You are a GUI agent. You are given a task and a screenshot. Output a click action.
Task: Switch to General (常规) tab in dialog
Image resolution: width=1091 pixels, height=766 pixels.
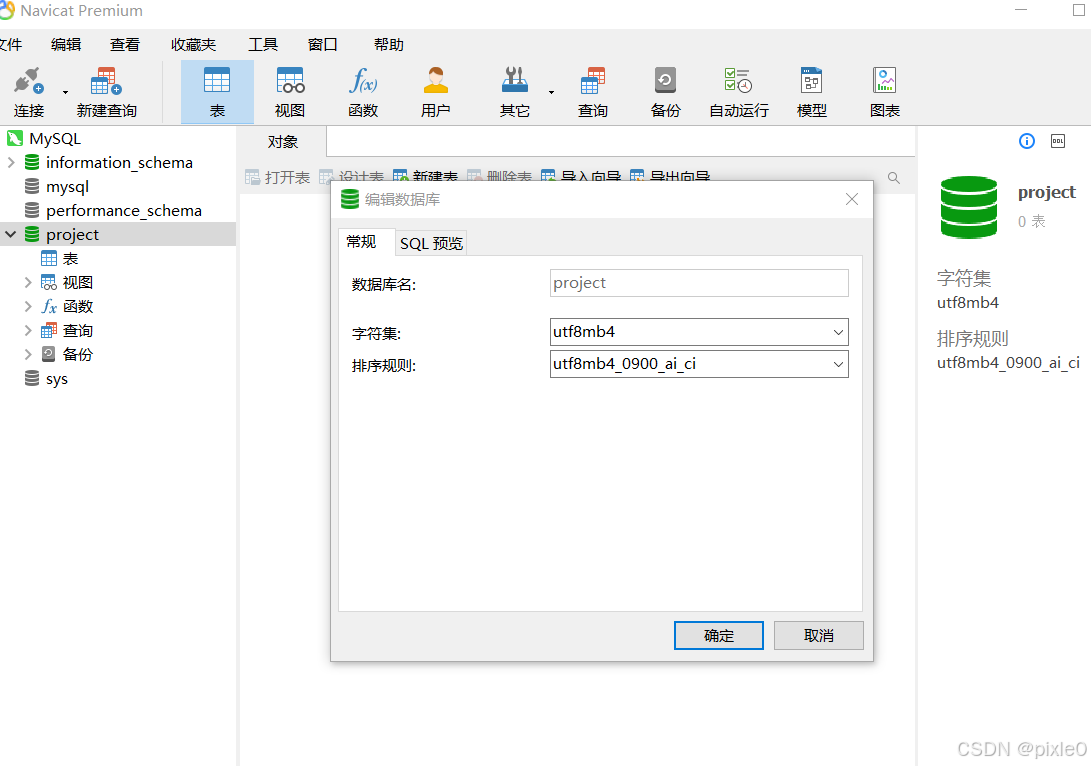[x=362, y=242]
